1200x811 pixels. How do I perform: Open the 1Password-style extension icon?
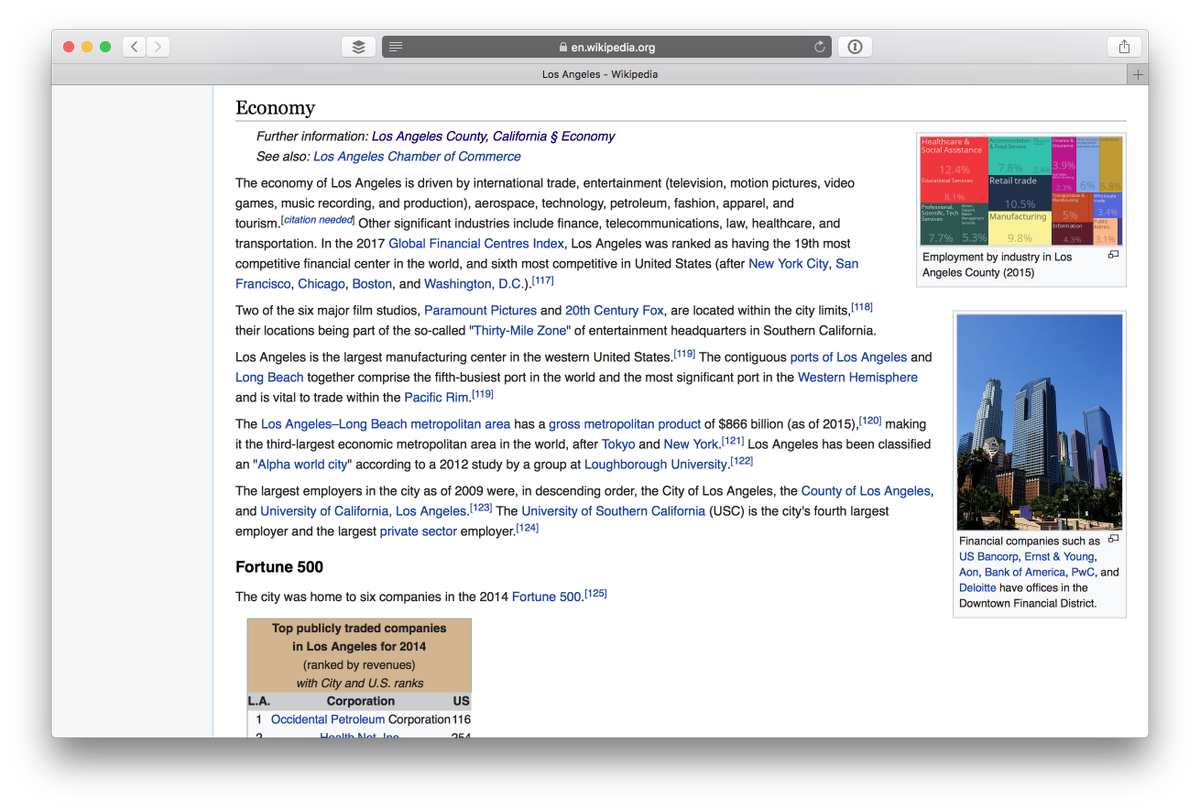(x=854, y=47)
